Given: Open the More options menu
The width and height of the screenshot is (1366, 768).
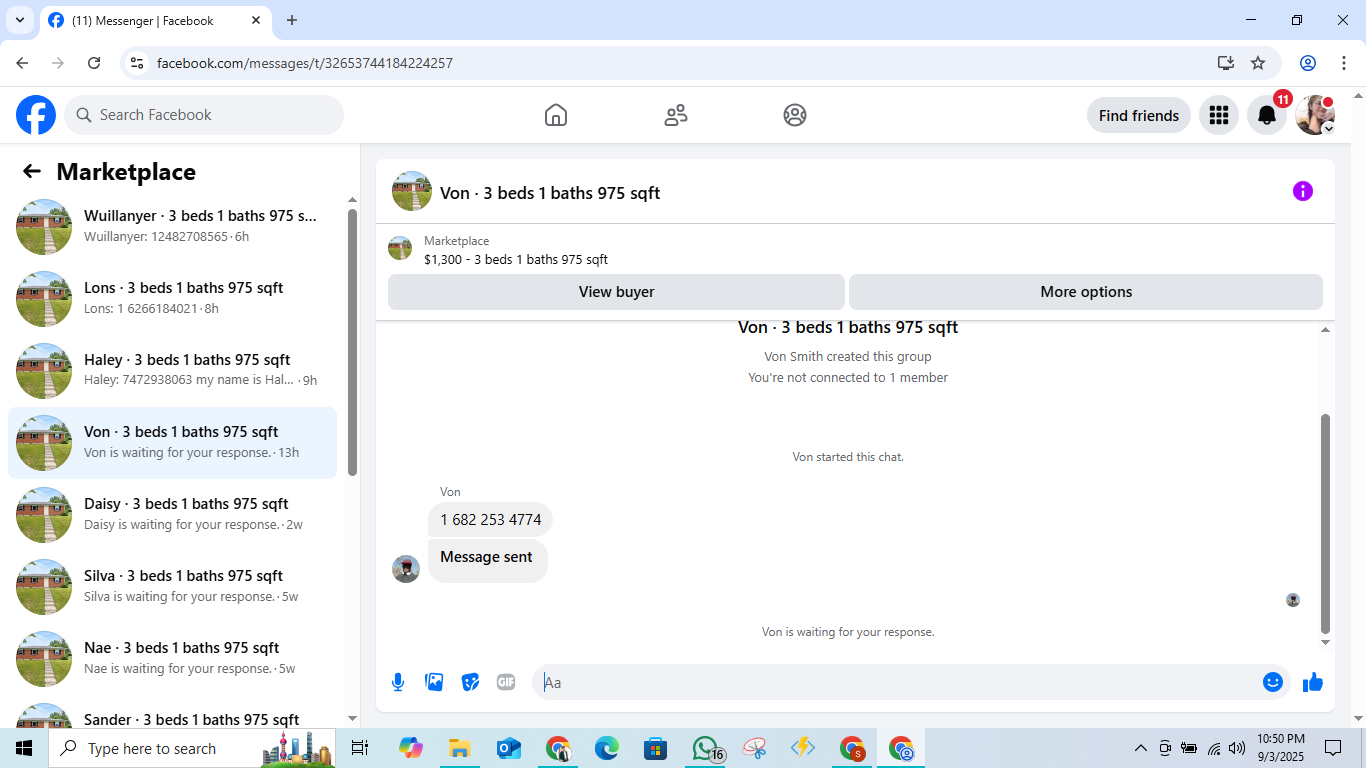Looking at the screenshot, I should click(x=1086, y=292).
